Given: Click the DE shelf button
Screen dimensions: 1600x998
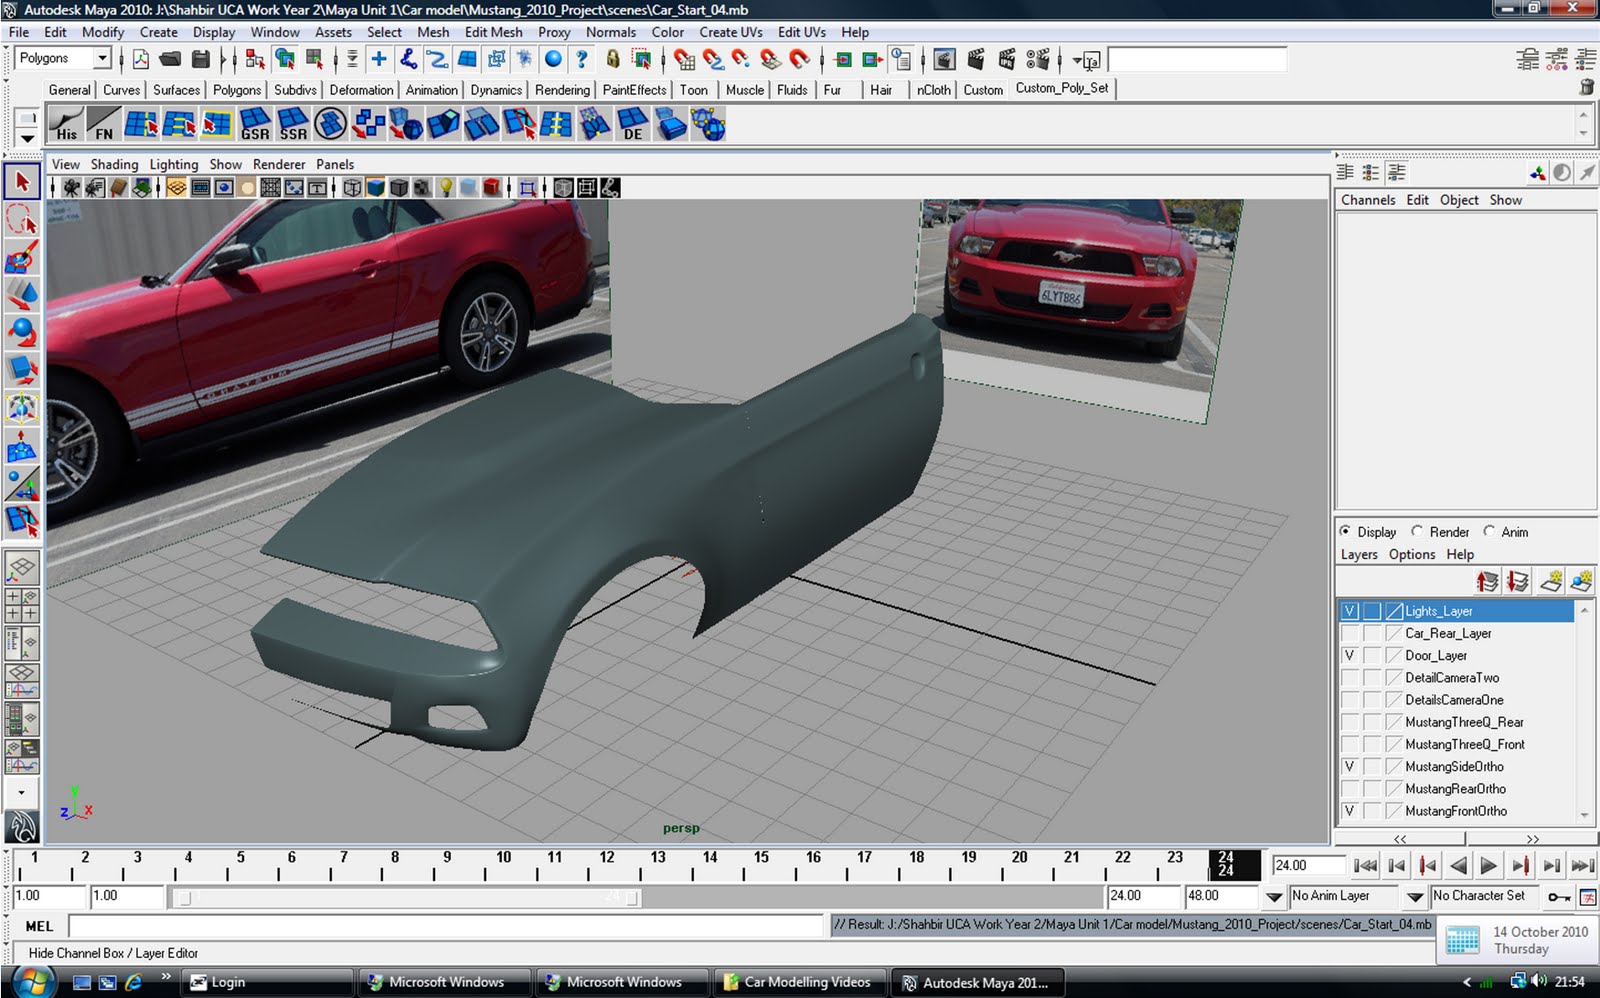Looking at the screenshot, I should (x=632, y=125).
